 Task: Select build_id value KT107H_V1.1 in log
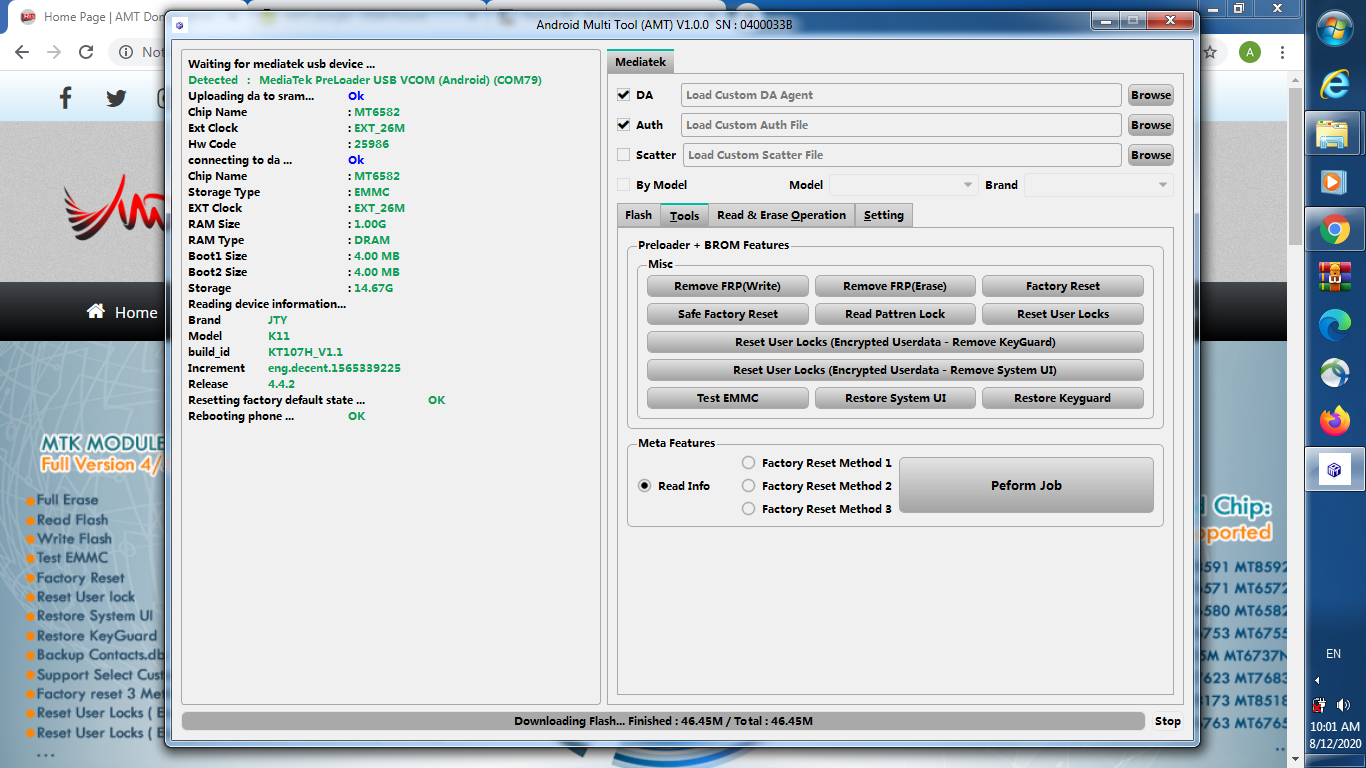(305, 352)
